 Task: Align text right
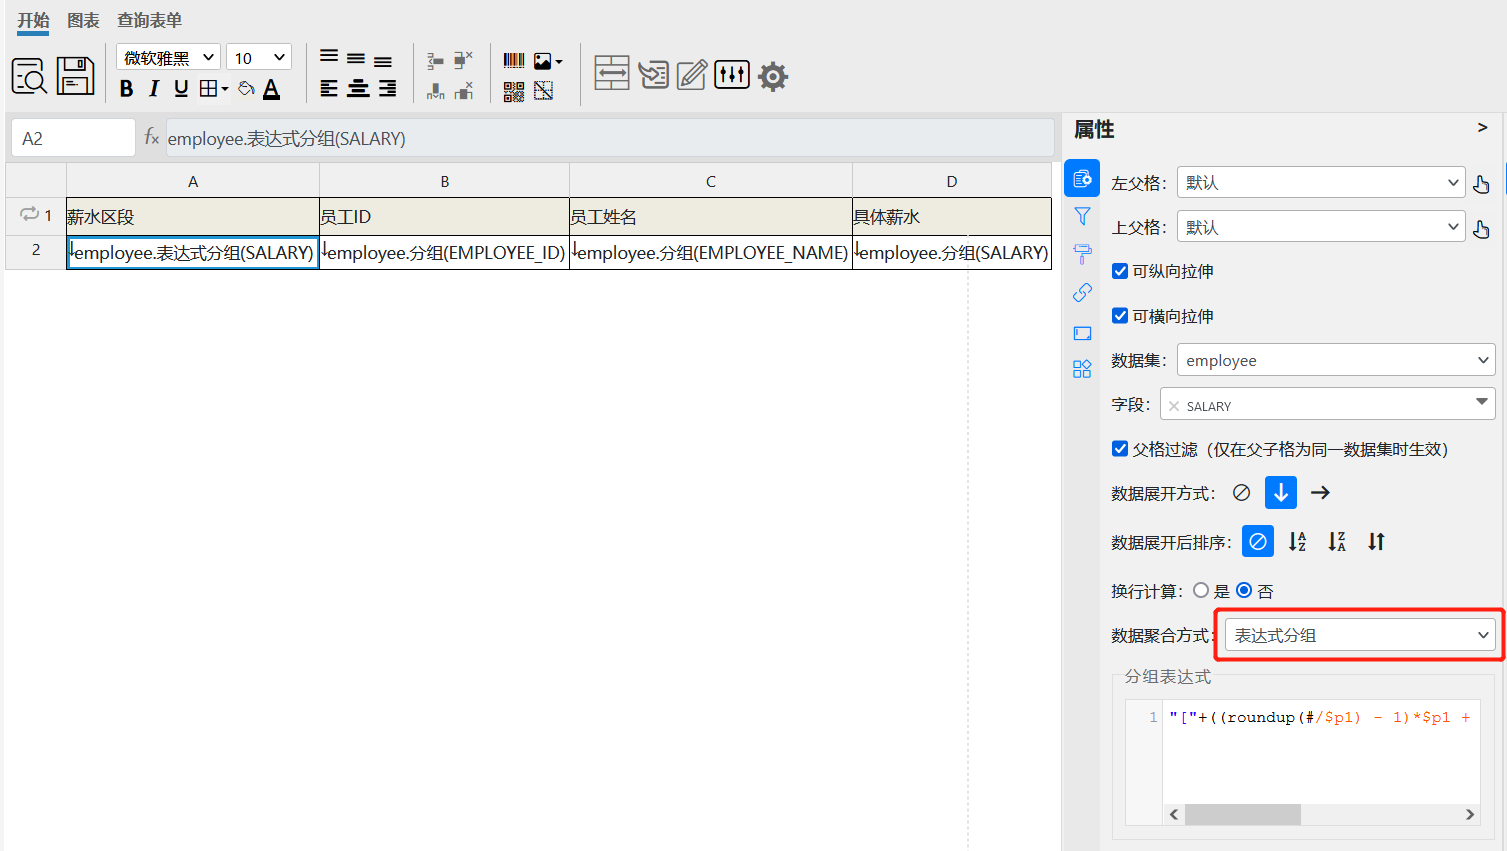point(387,89)
